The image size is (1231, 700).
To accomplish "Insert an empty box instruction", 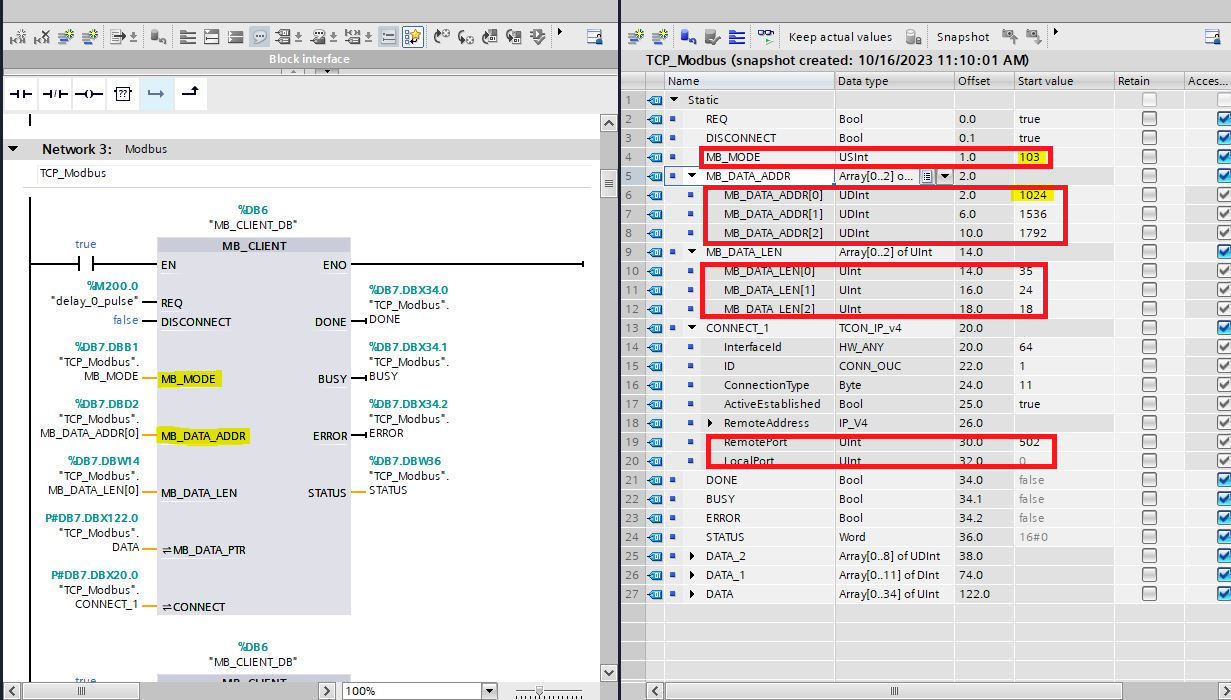I will tap(122, 94).
